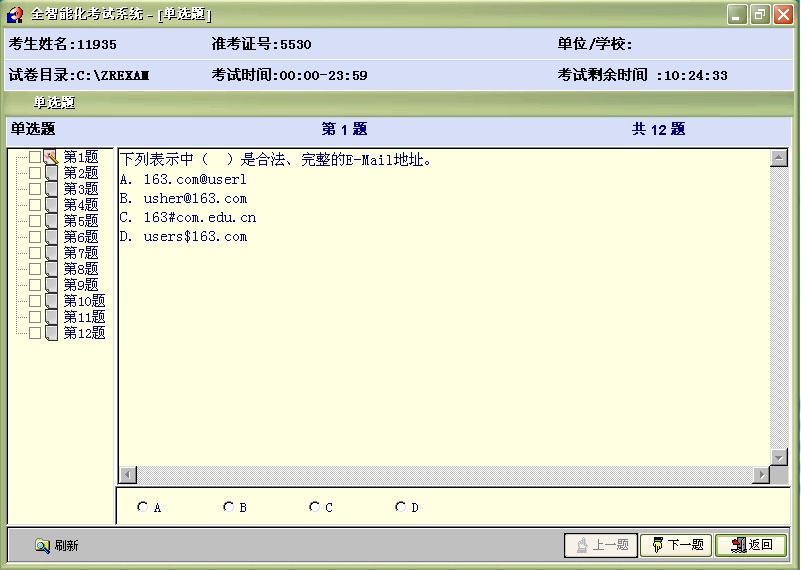This screenshot has width=801, height=570.
Task: Restore down the exam window
Action: tap(760, 15)
